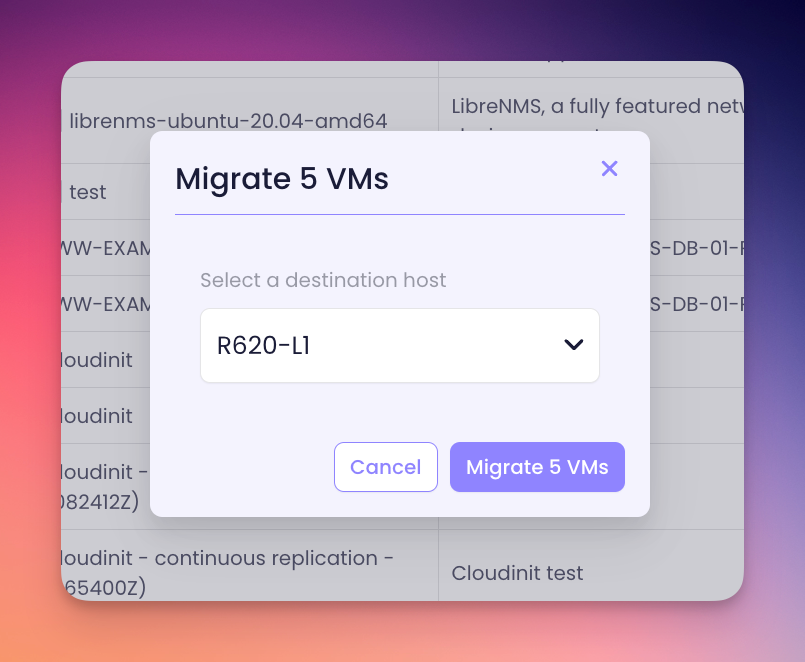Viewport: 805px width, 662px height.
Task: Confirm with Migrate 5 VMs button
Action: pos(537,467)
